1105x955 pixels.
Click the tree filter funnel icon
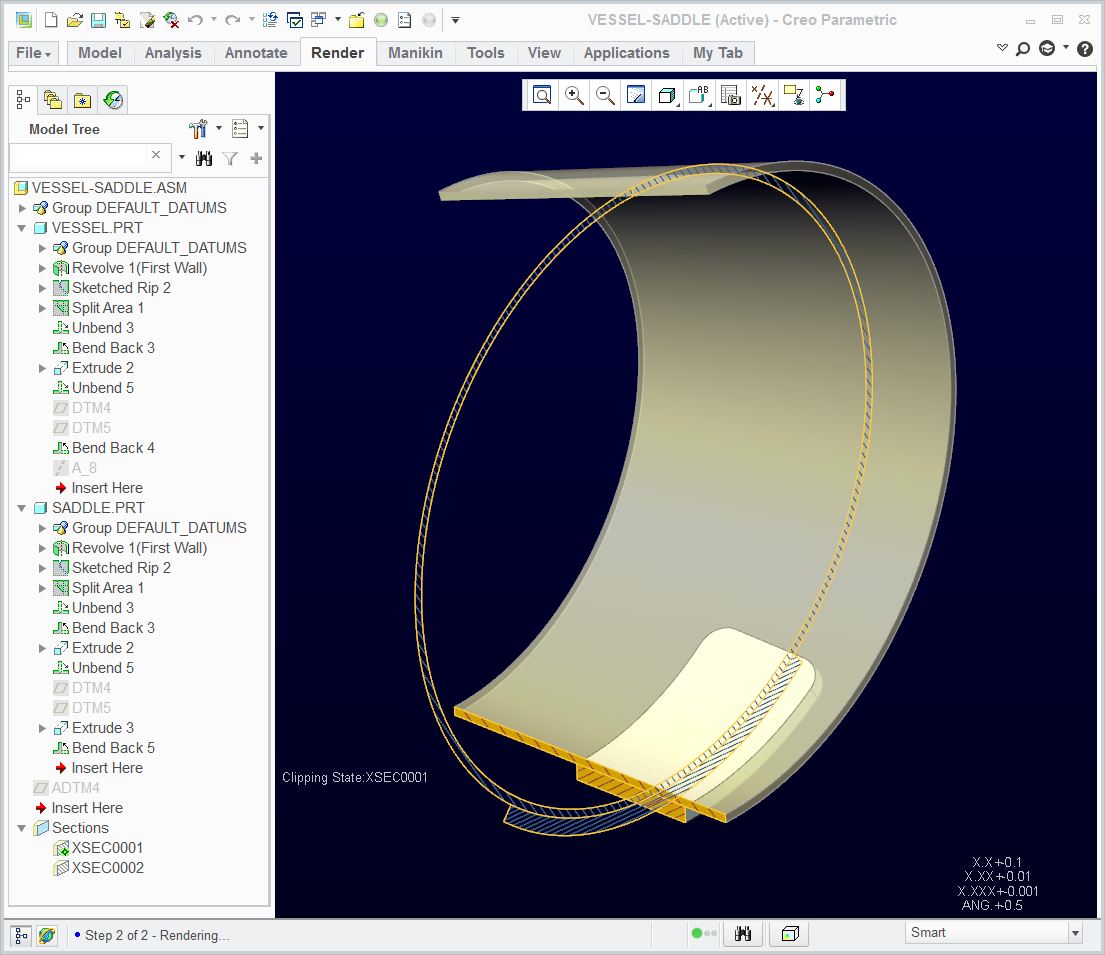point(230,159)
